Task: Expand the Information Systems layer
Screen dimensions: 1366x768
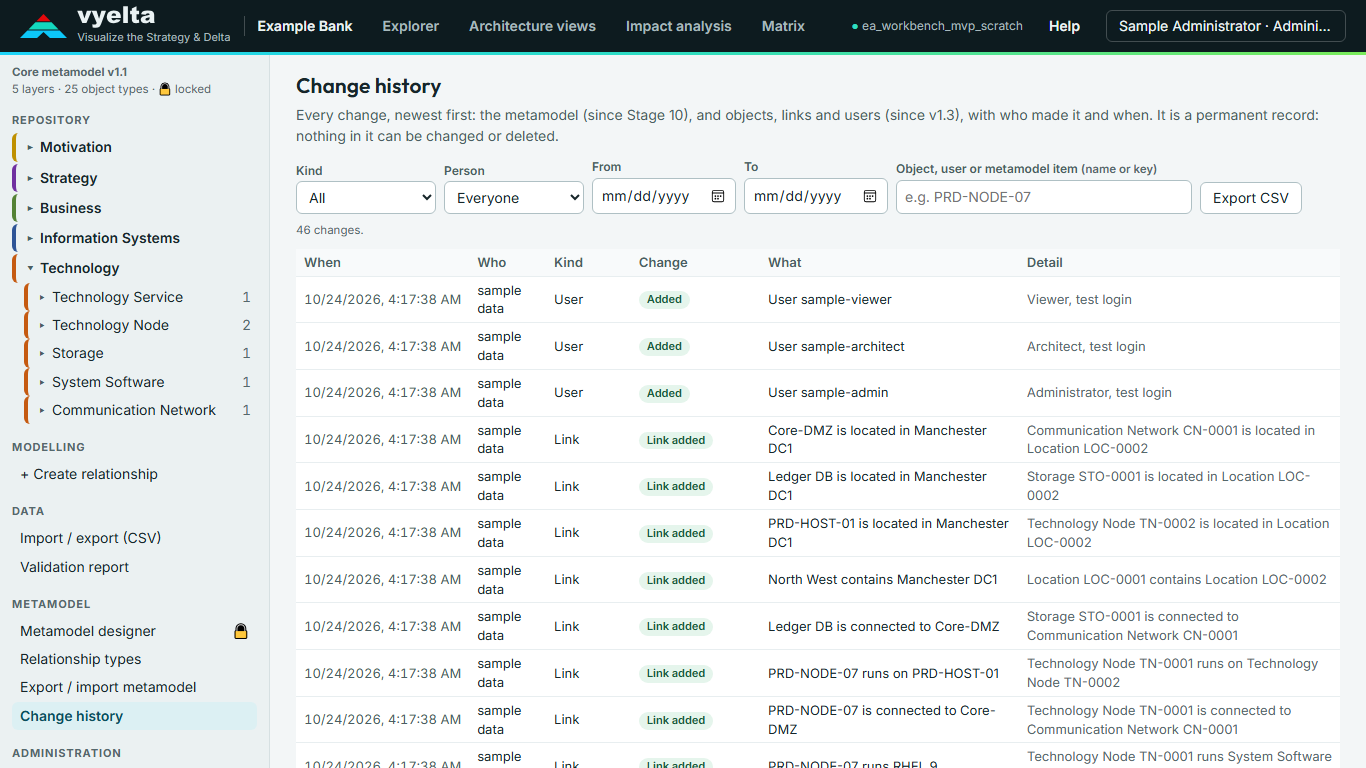Action: tap(30, 238)
